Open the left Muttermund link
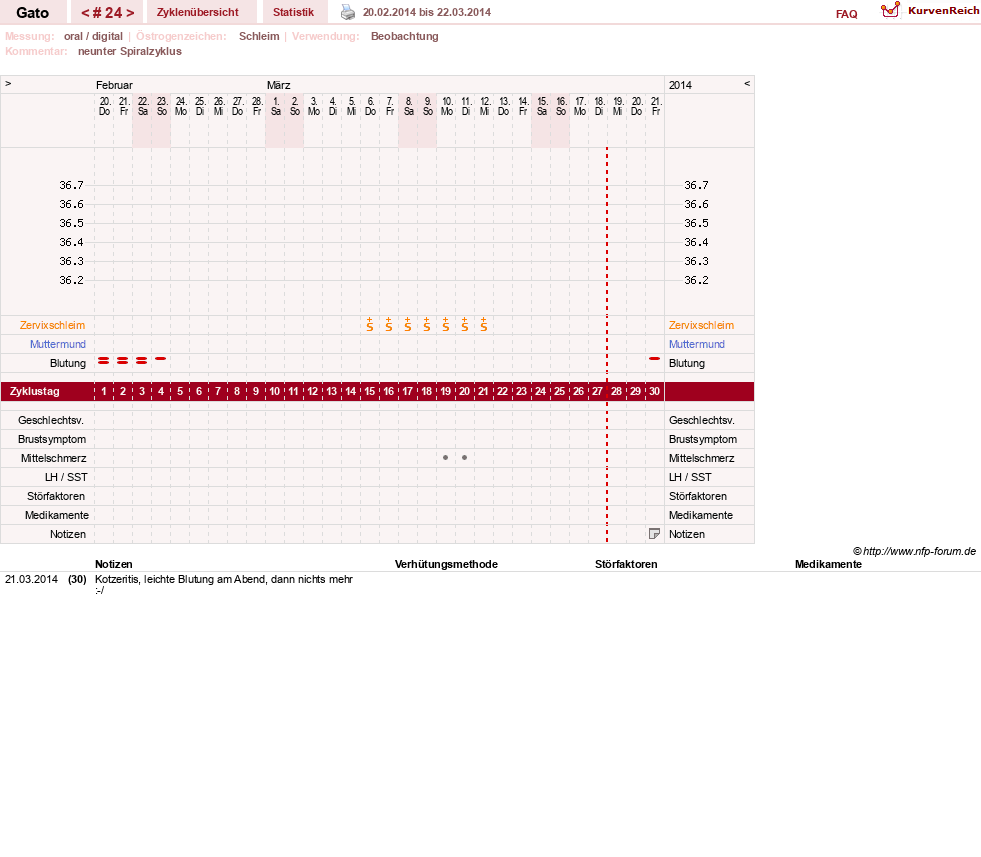 click(x=58, y=344)
